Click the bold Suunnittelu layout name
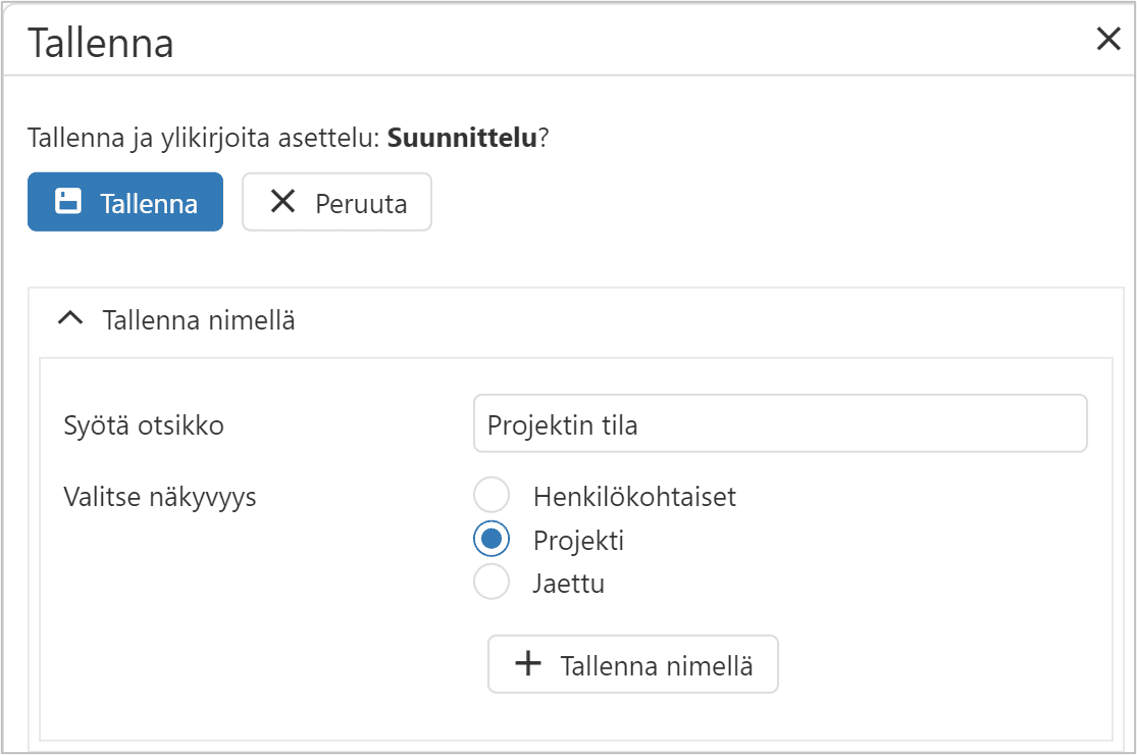Image resolution: width=1137 pixels, height=755 pixels. [462, 138]
